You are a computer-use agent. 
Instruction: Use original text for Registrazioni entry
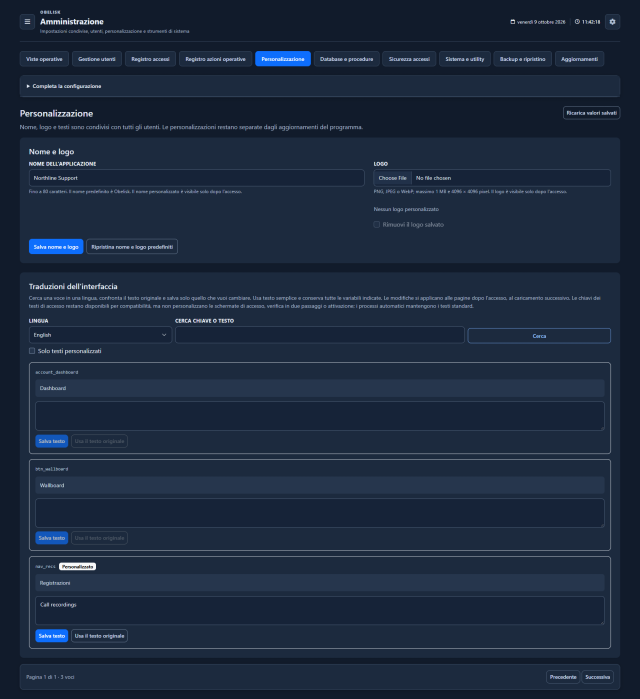point(99,636)
